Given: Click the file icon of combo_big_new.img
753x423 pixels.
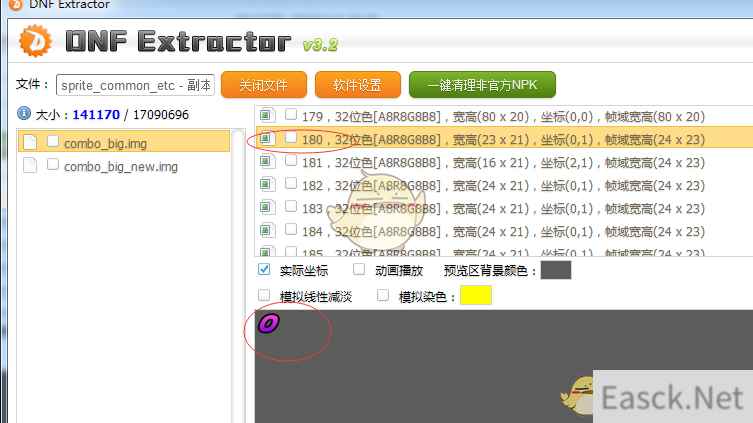Looking at the screenshot, I should [x=30, y=165].
